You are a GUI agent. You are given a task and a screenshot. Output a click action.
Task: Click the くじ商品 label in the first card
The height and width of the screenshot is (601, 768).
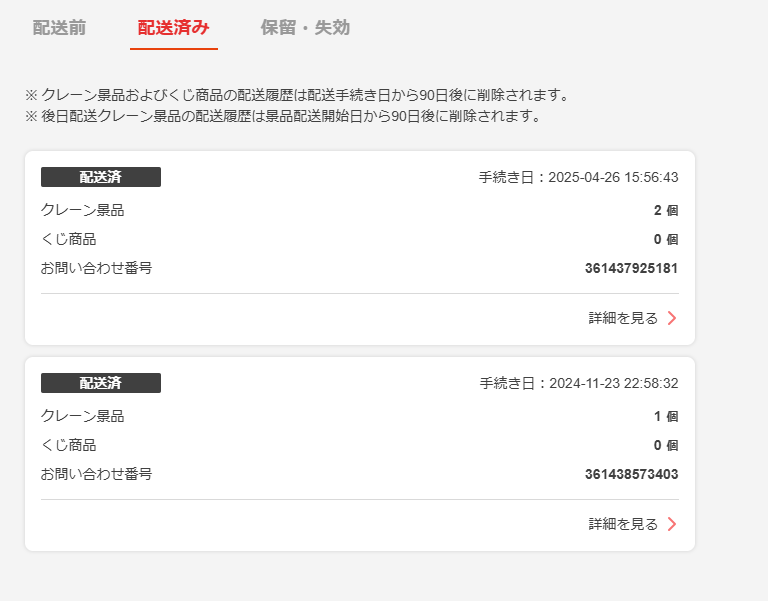pos(69,239)
